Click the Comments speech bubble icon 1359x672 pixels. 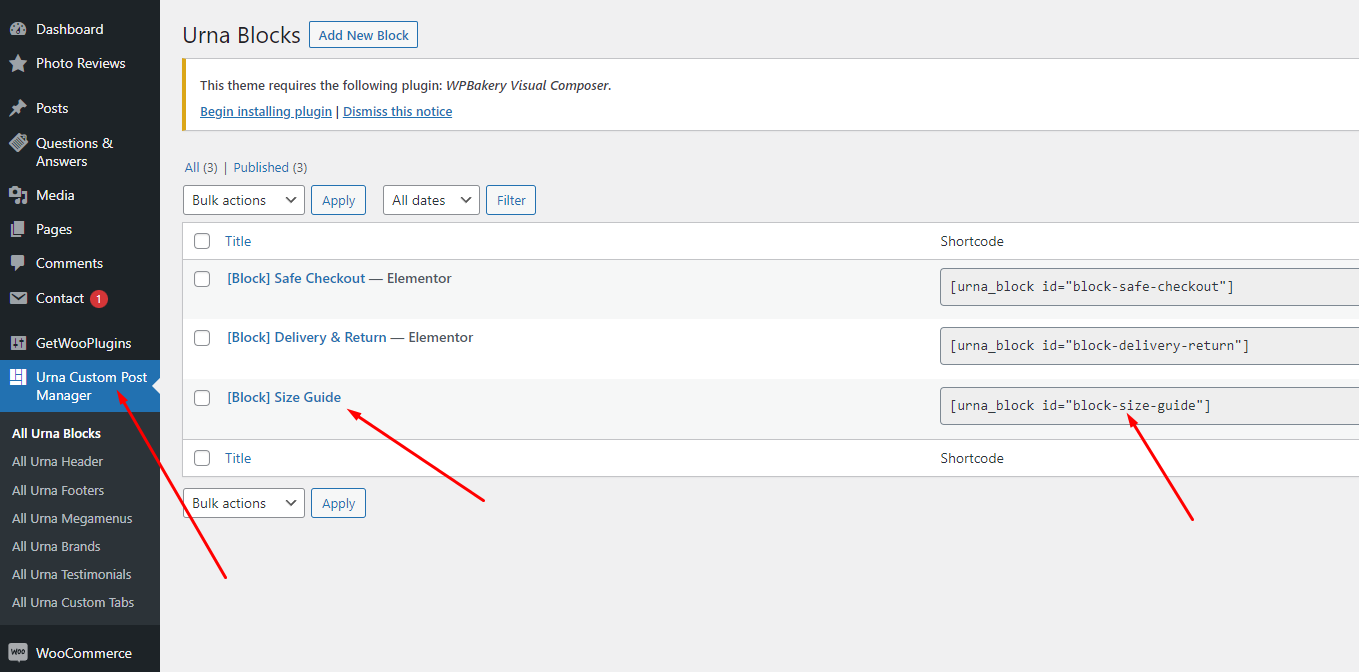click(x=18, y=263)
